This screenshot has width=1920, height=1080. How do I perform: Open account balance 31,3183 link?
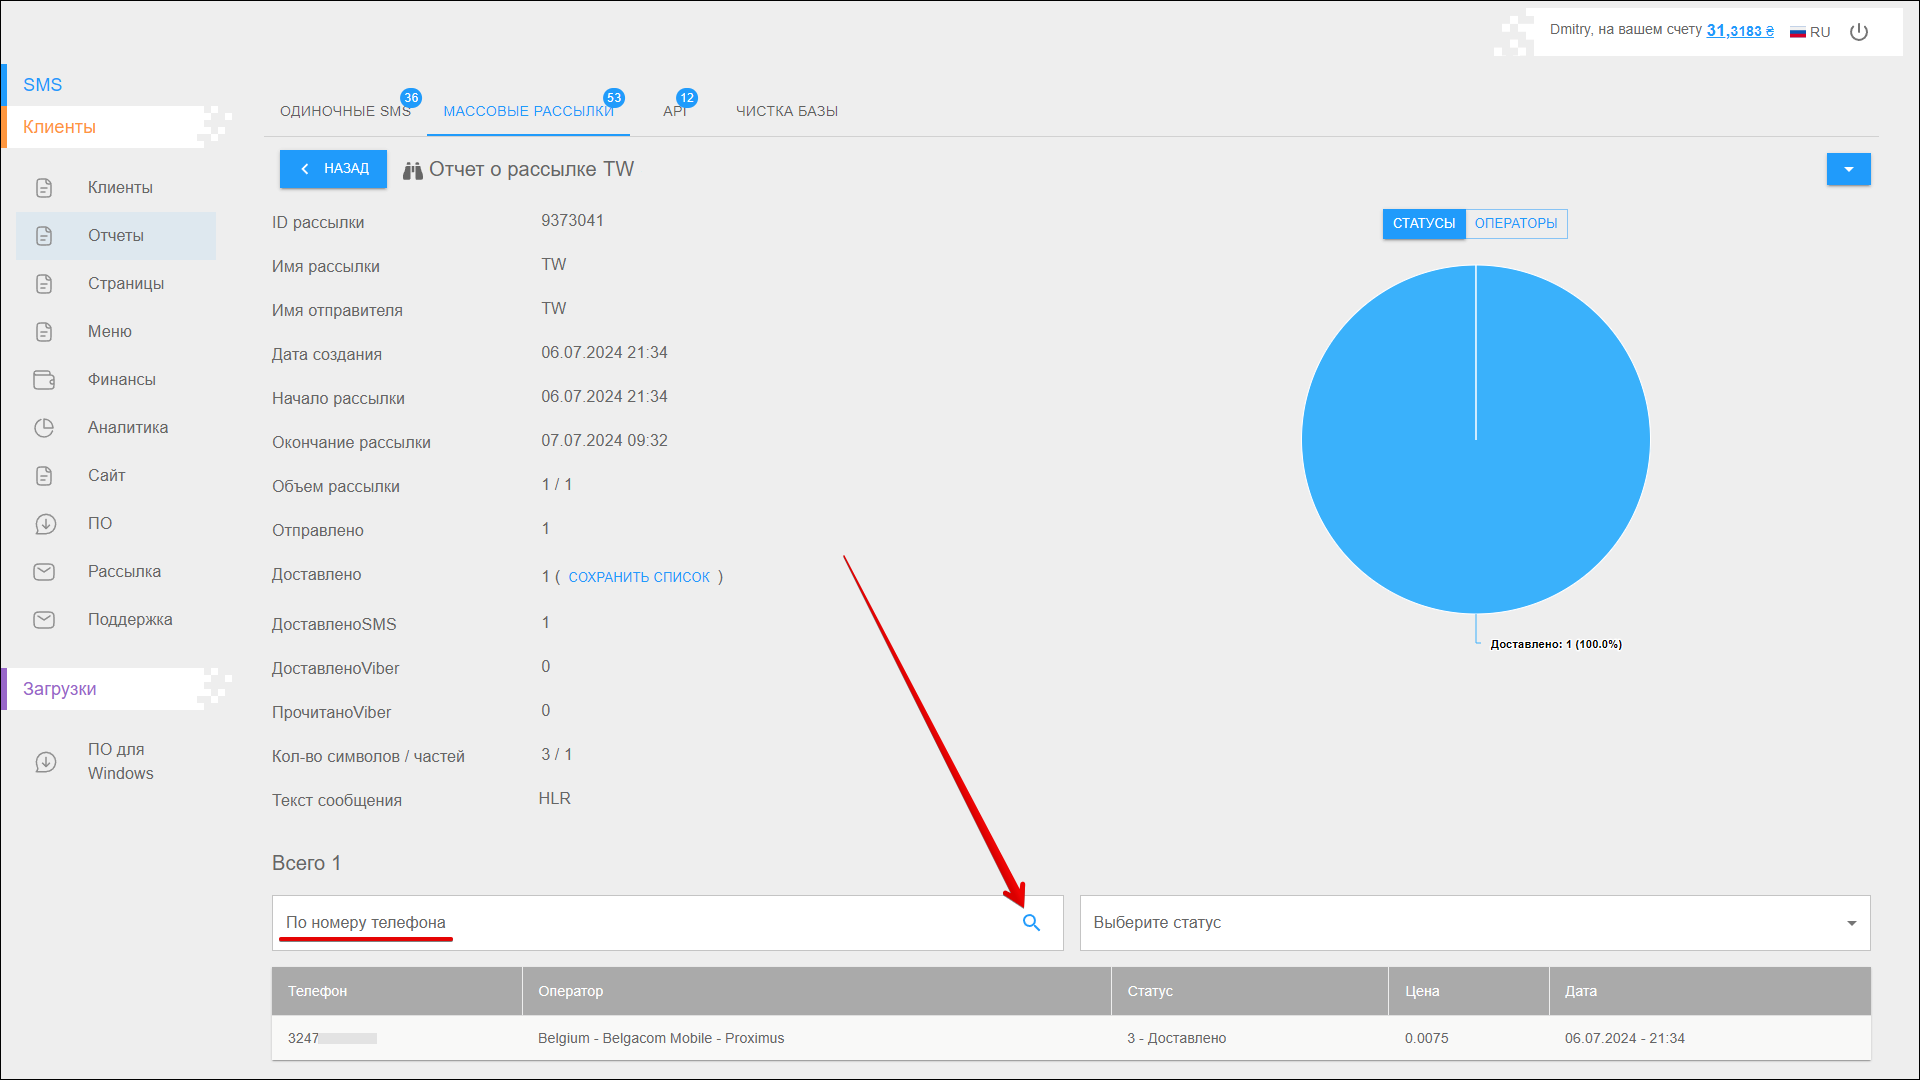(1739, 31)
